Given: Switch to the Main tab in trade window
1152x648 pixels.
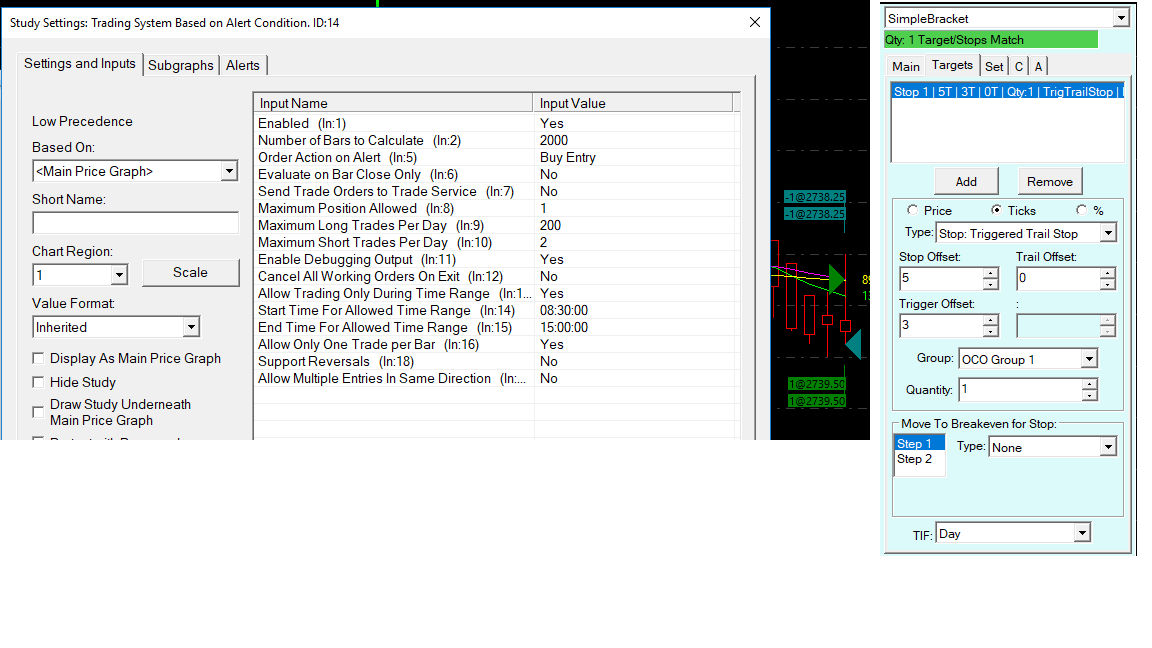Looking at the screenshot, I should click(x=905, y=66).
